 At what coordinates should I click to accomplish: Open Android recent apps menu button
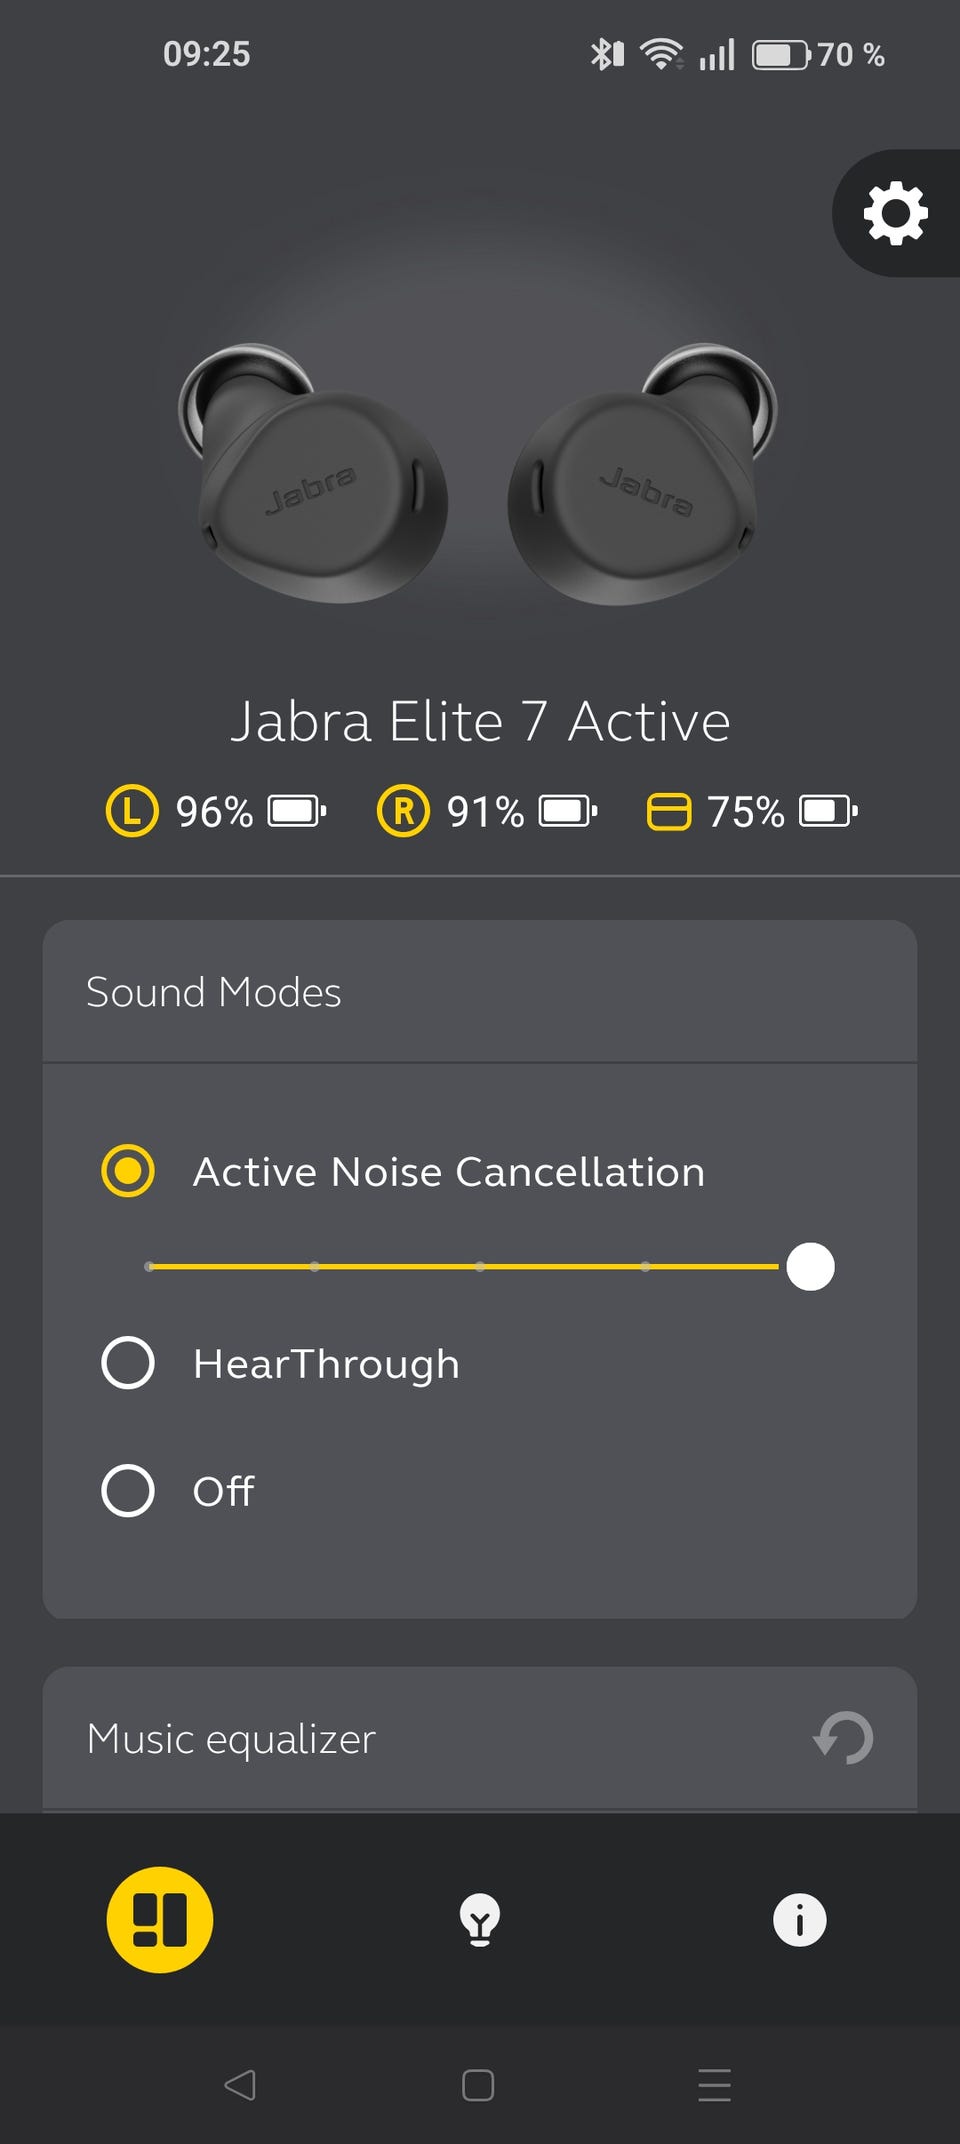coord(715,2085)
